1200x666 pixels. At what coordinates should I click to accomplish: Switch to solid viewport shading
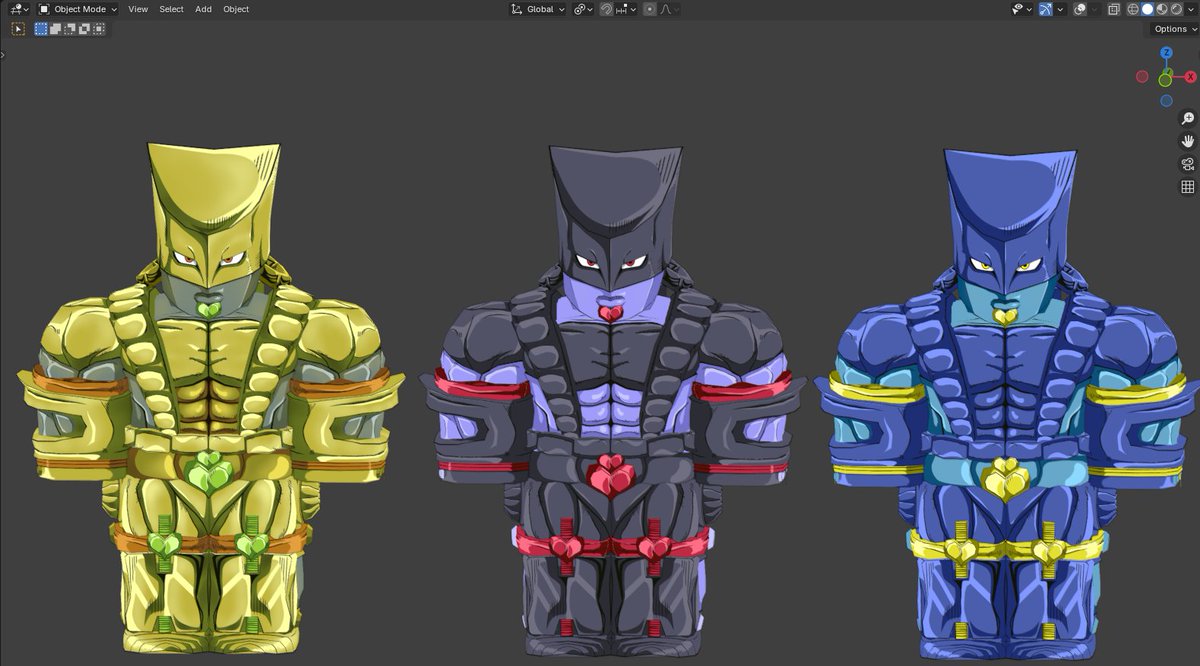(x=1147, y=9)
